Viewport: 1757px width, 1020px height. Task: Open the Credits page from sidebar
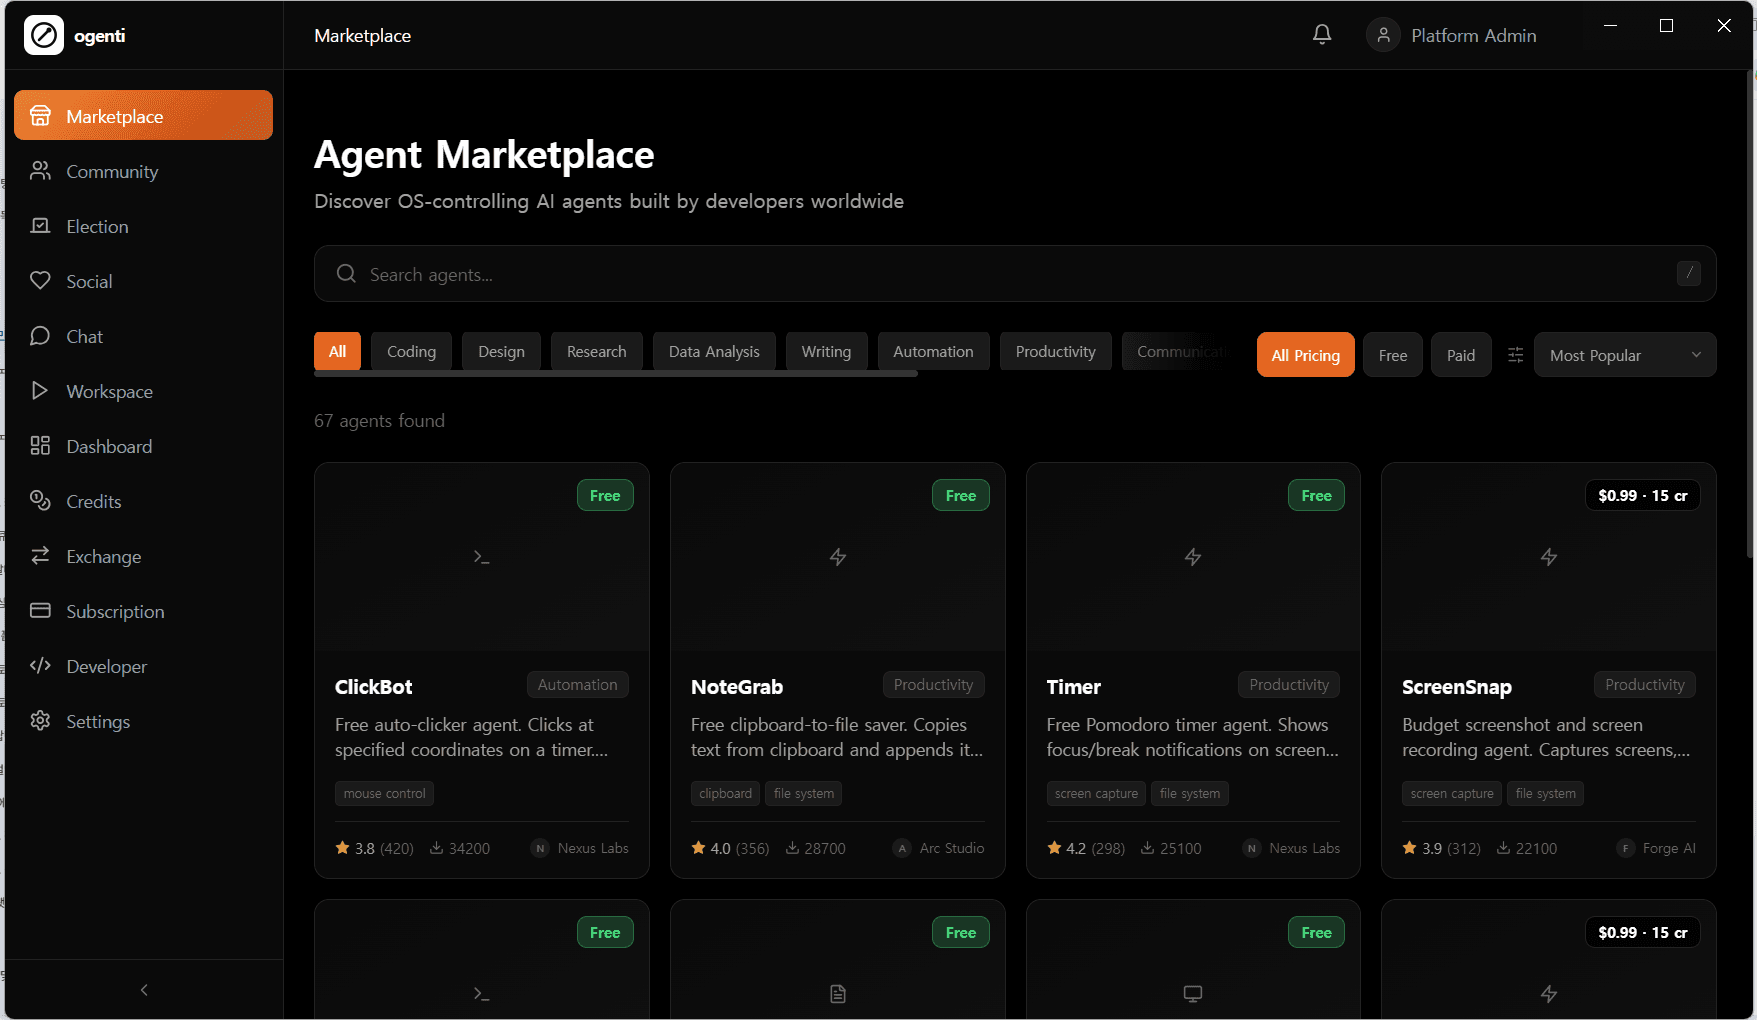click(94, 501)
